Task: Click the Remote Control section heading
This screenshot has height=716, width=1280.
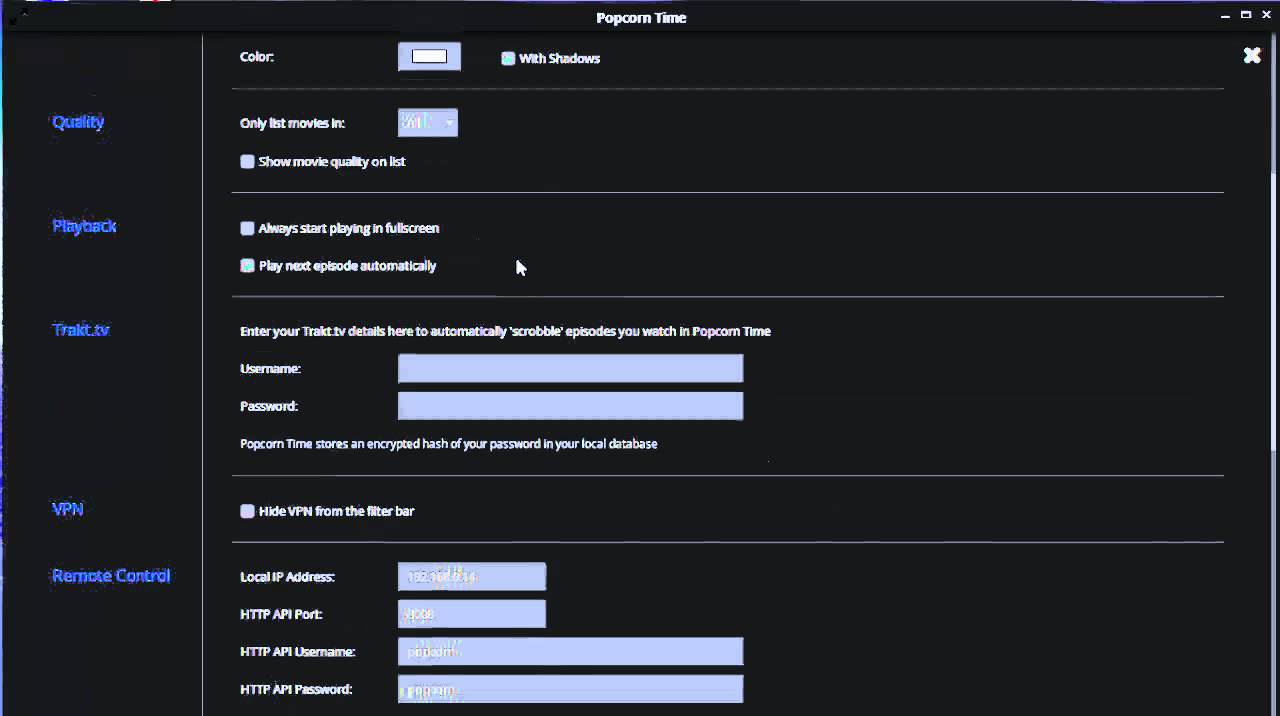Action: pyautogui.click(x=111, y=576)
